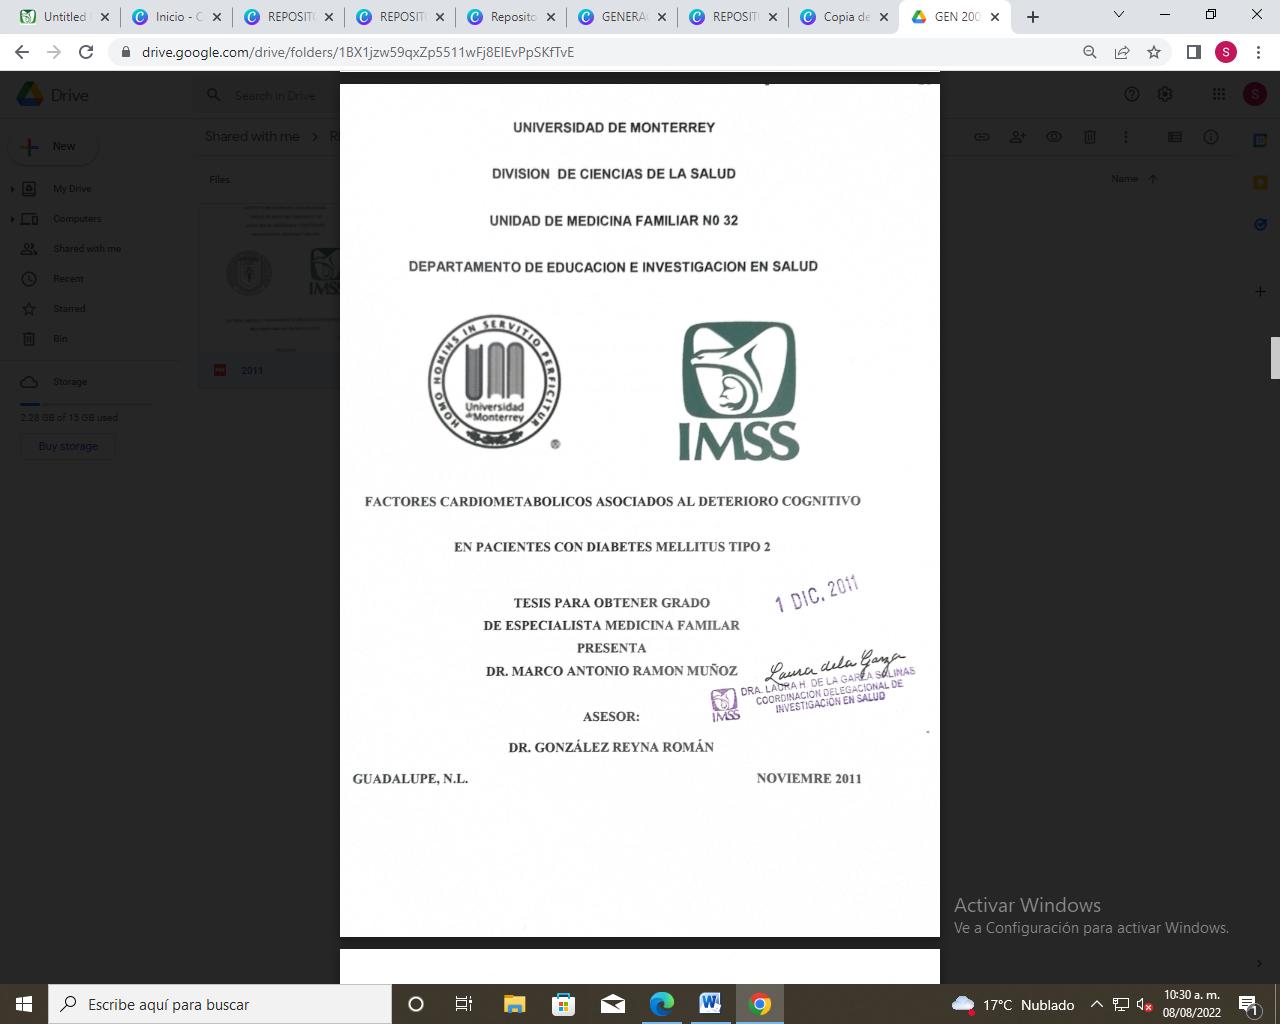Open the Google apps grid
The image size is (1280, 1024).
[1218, 94]
